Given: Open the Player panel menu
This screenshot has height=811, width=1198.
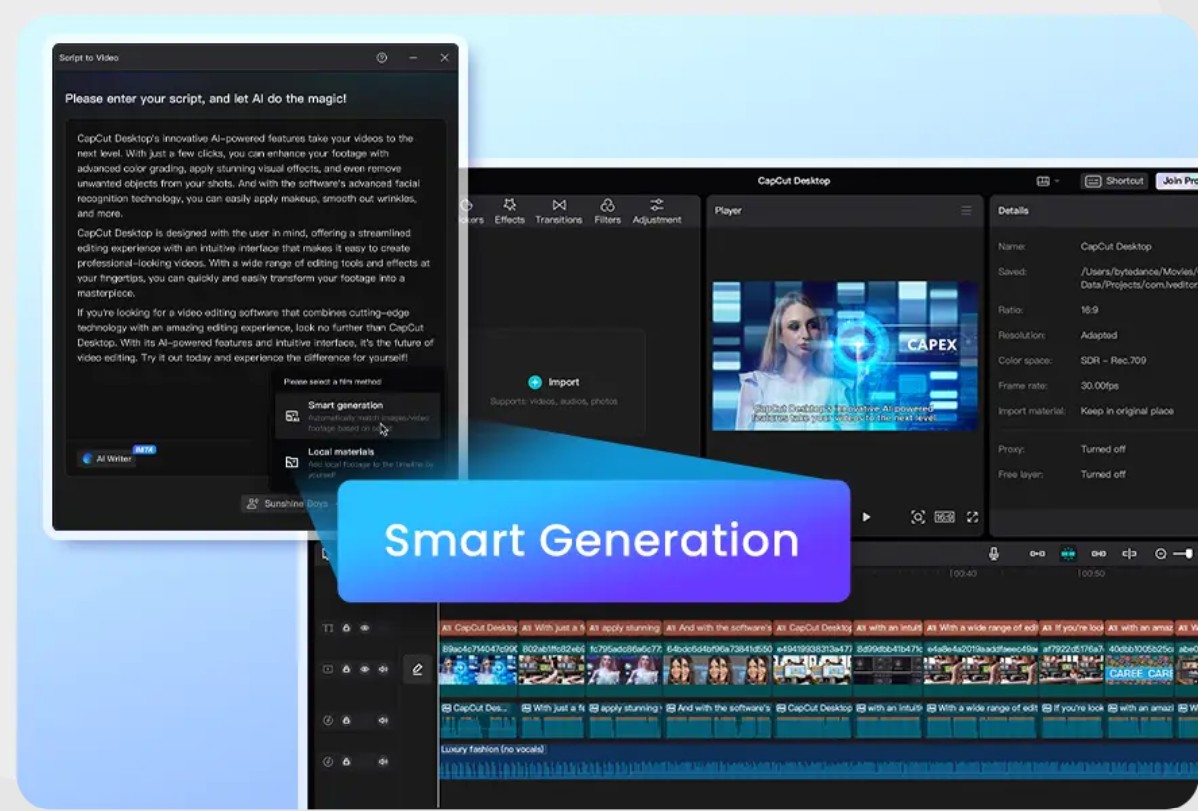Looking at the screenshot, I should pos(966,211).
